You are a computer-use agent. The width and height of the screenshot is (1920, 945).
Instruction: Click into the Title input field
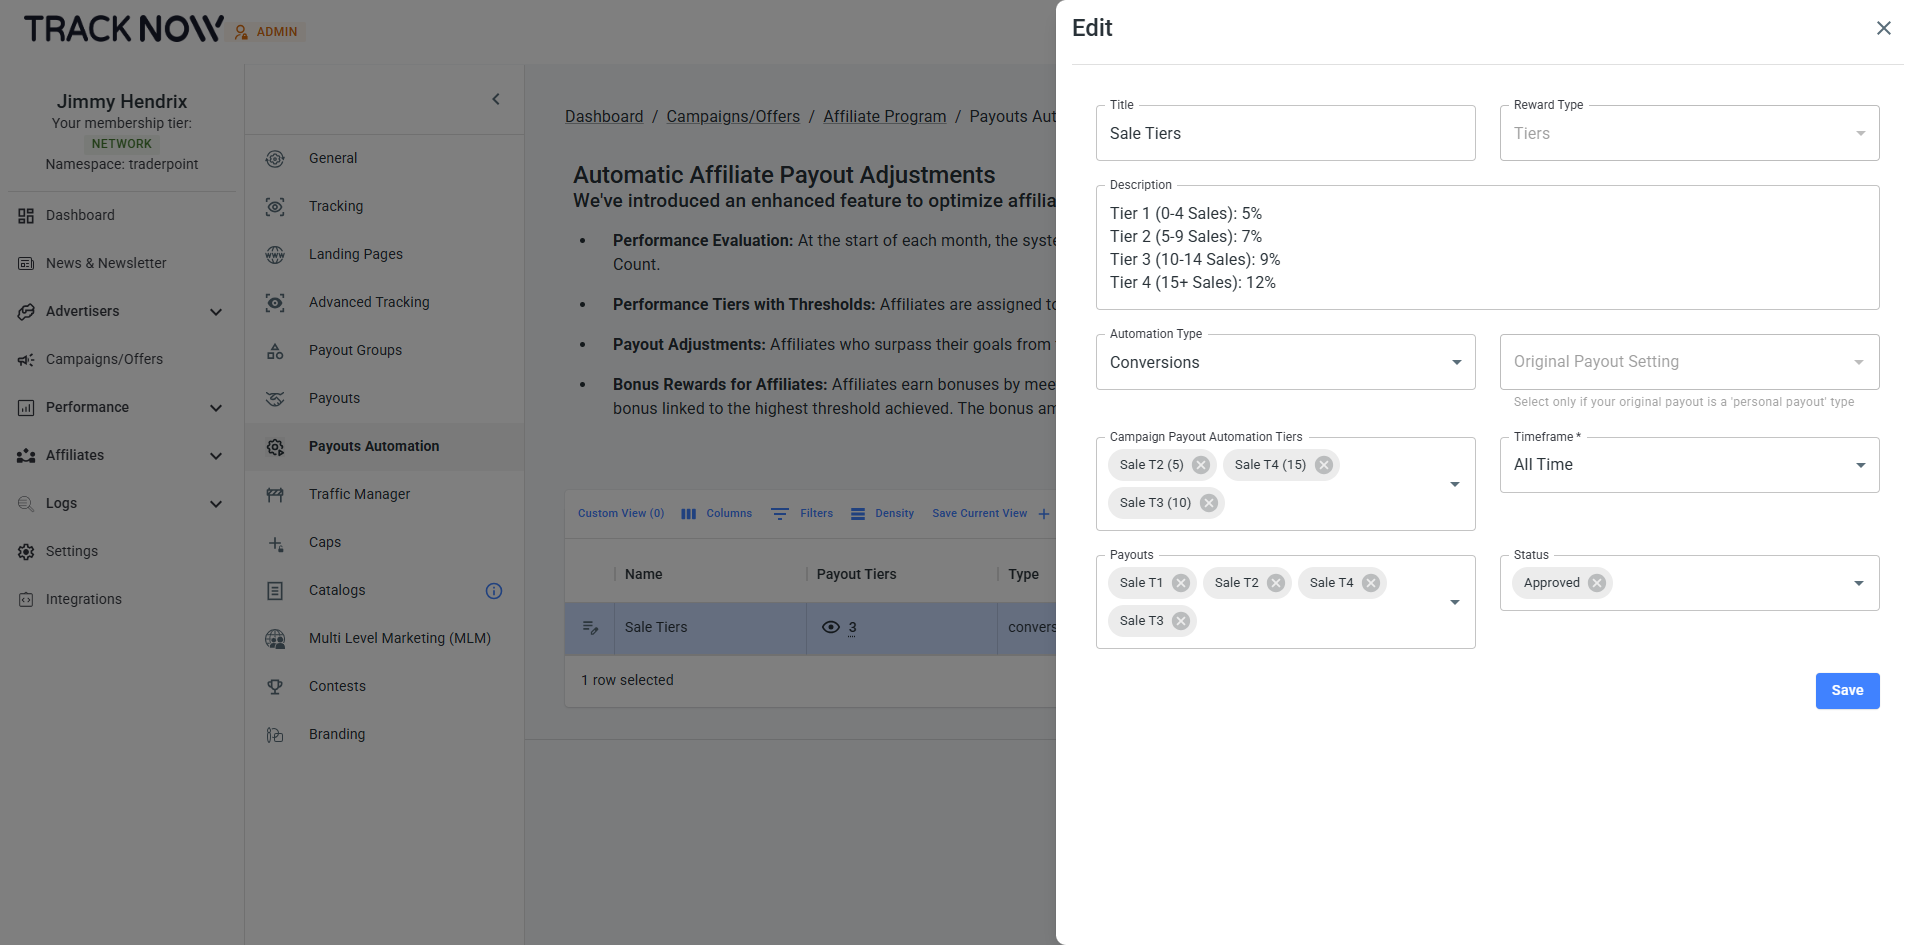[x=1285, y=134]
